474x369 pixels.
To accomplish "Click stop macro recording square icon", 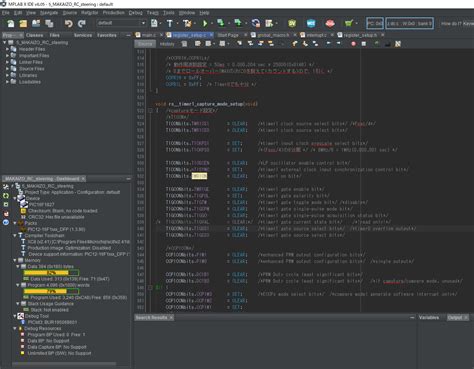I will tap(364, 44).
